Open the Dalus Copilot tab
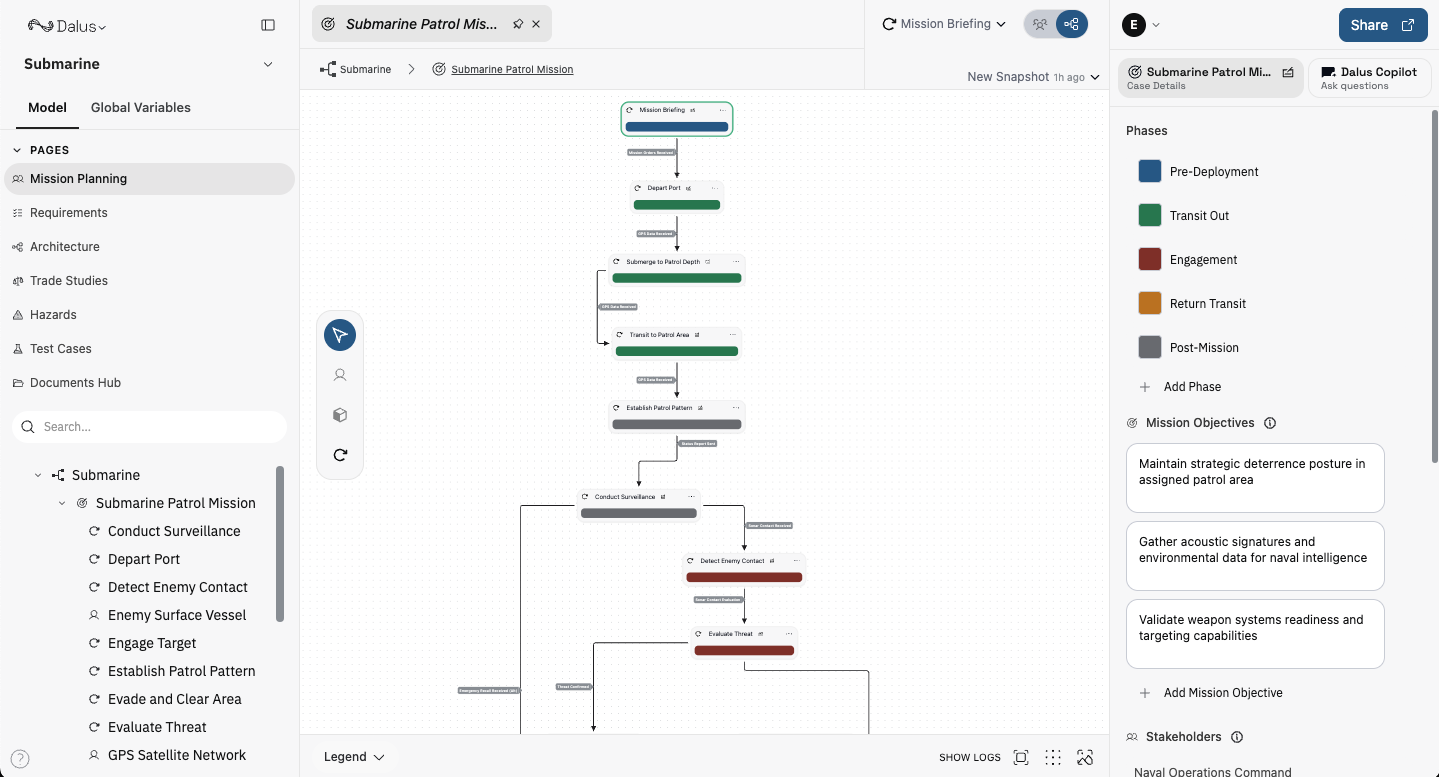1439x777 pixels. pyautogui.click(x=1369, y=77)
